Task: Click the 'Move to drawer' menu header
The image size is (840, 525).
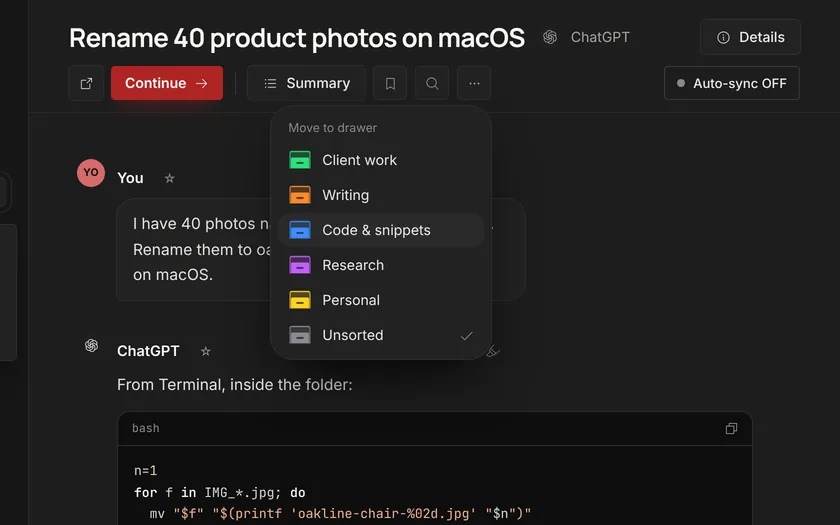Action: click(x=333, y=128)
